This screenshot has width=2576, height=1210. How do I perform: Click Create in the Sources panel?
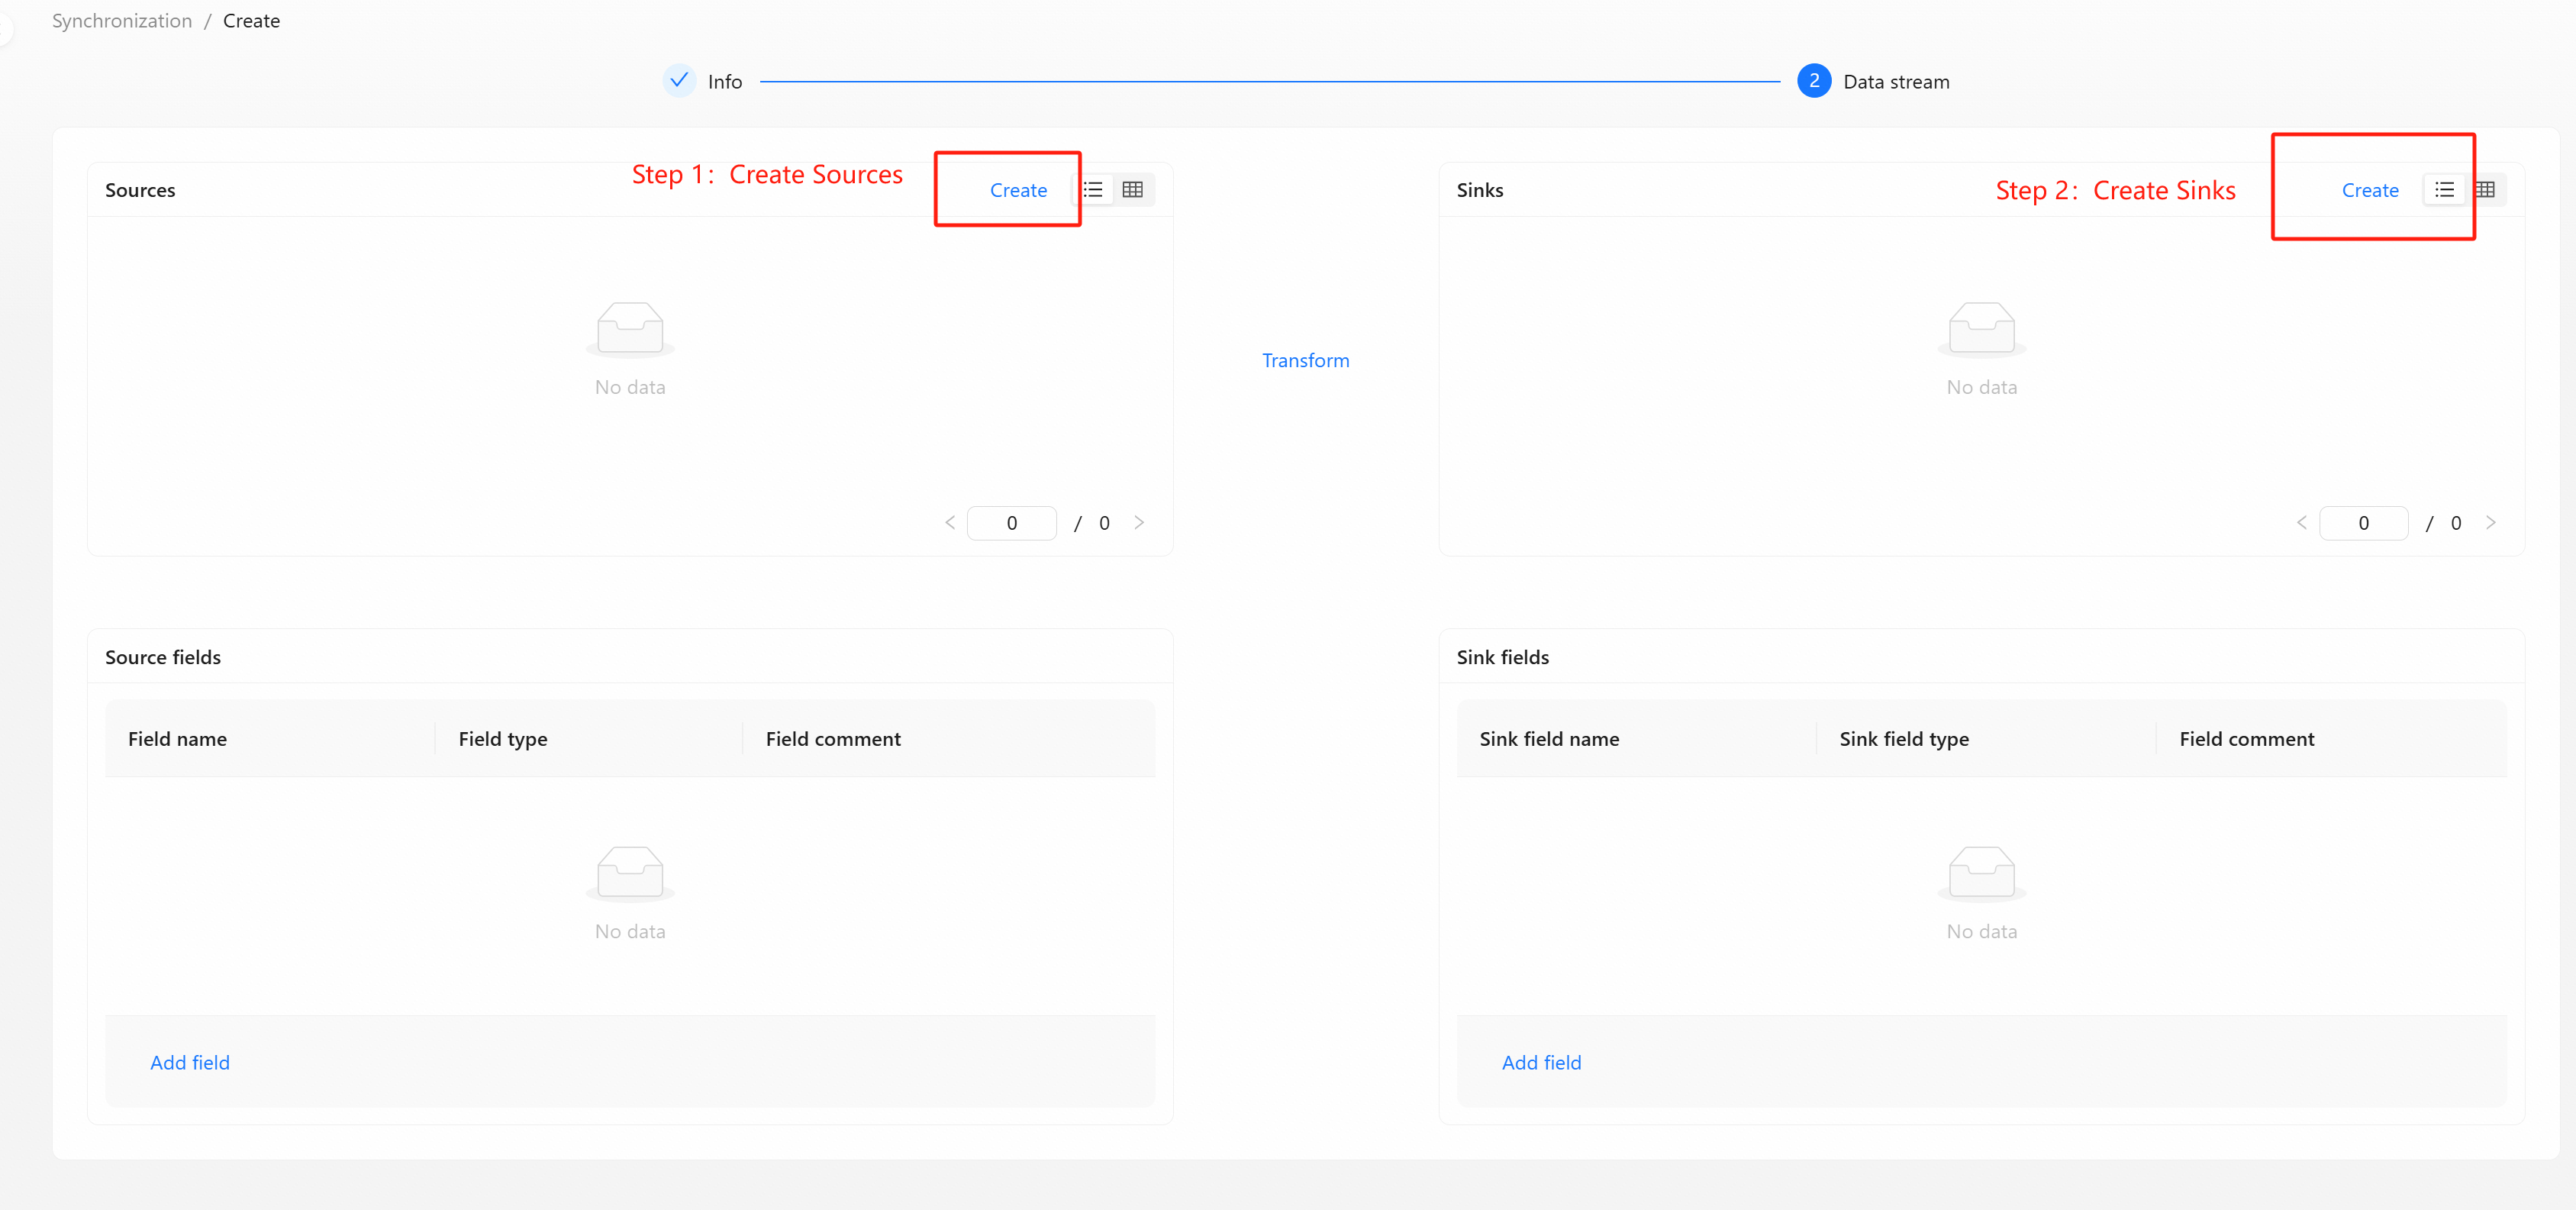click(1017, 190)
